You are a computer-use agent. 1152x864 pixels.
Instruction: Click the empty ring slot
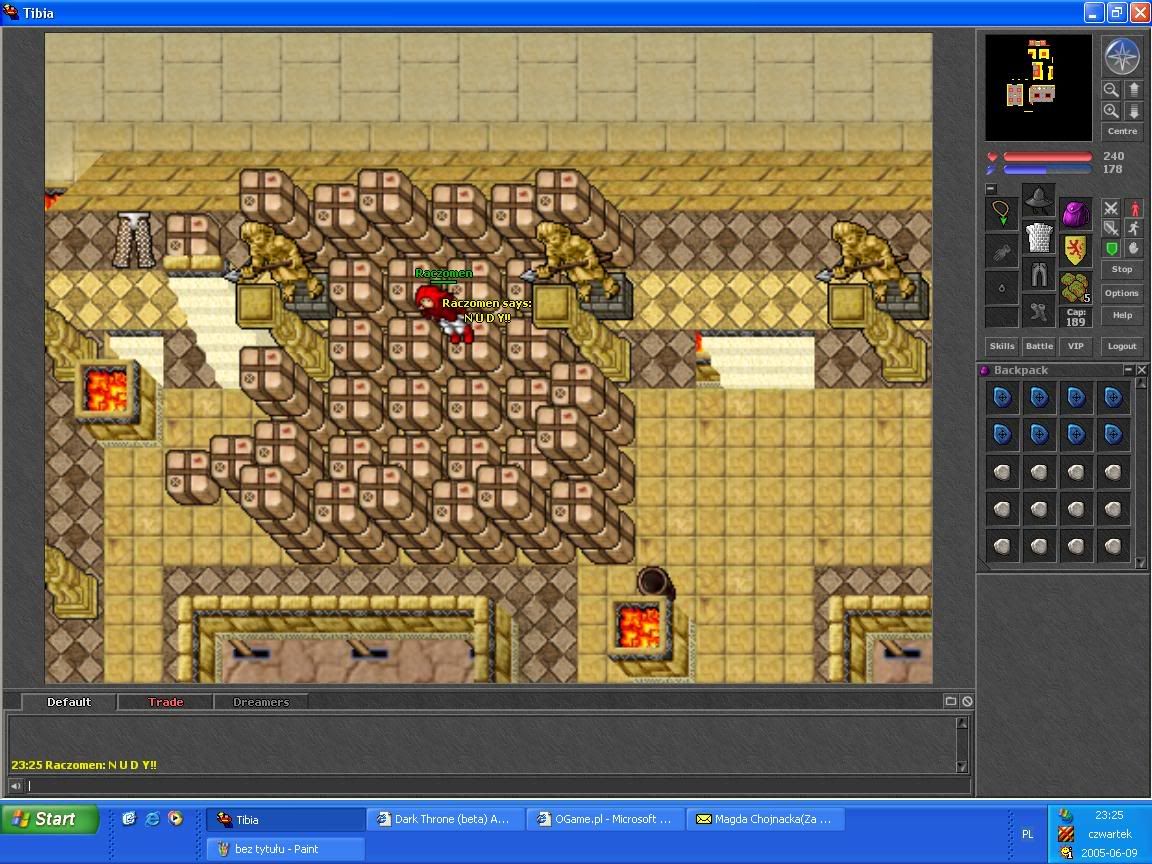[x=1001, y=288]
